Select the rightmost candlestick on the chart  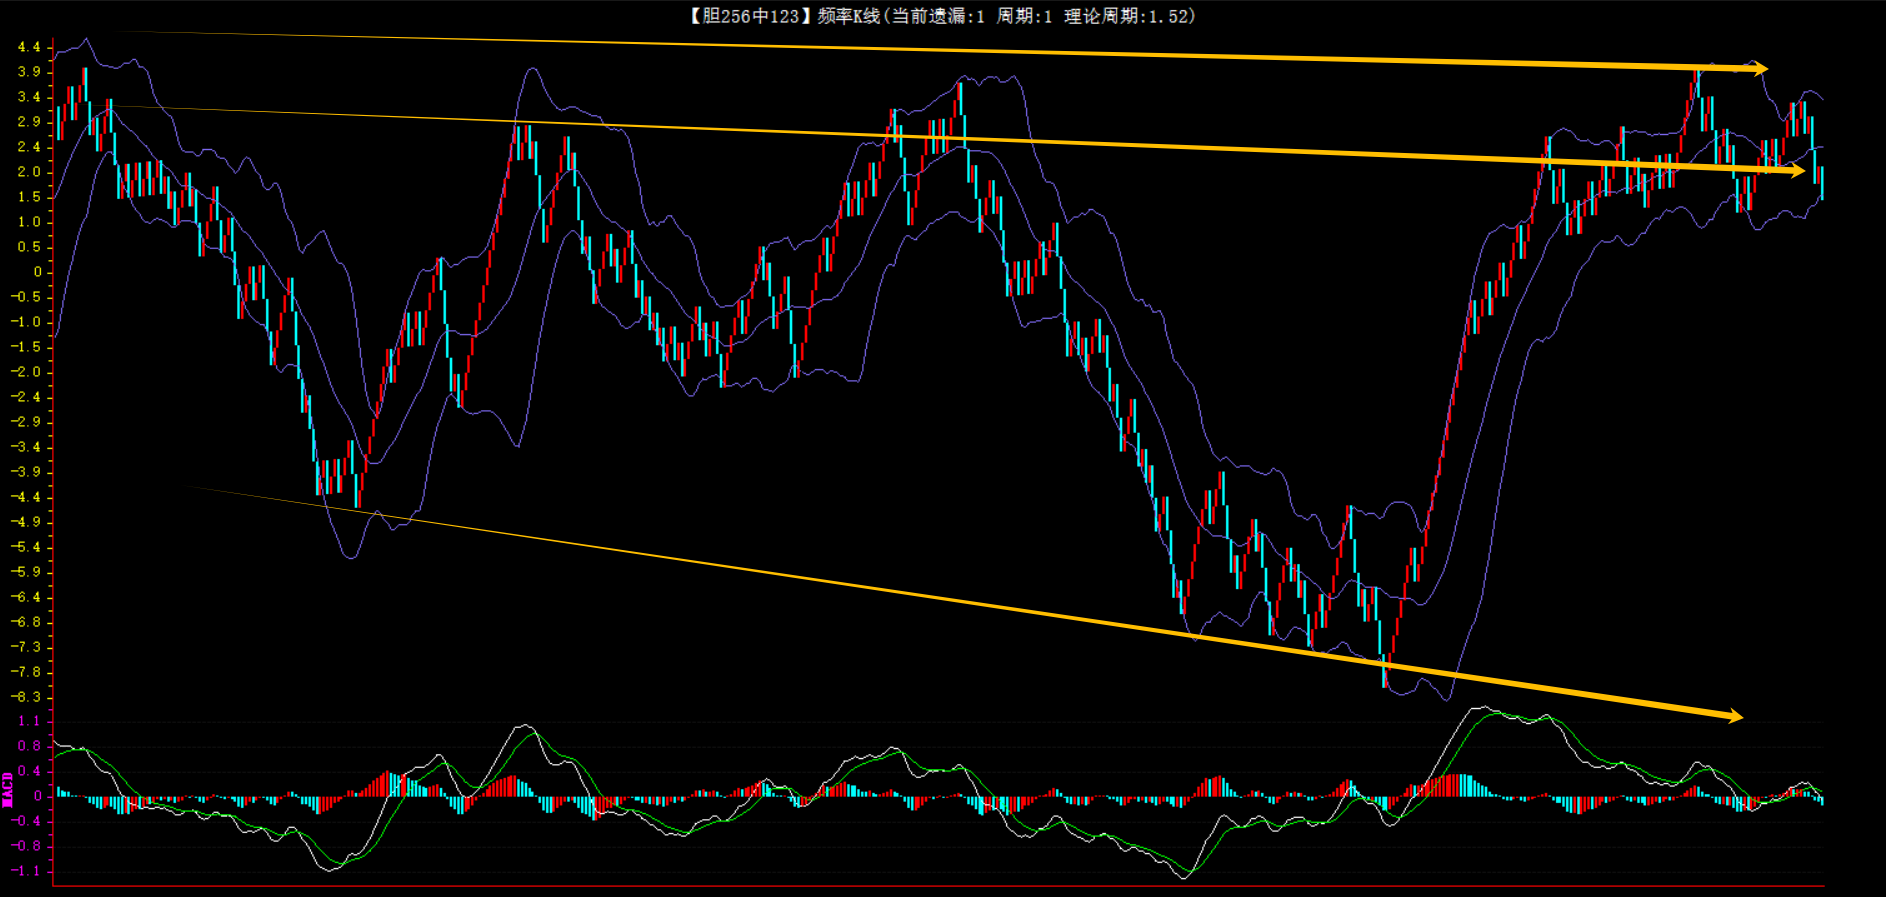(1821, 183)
